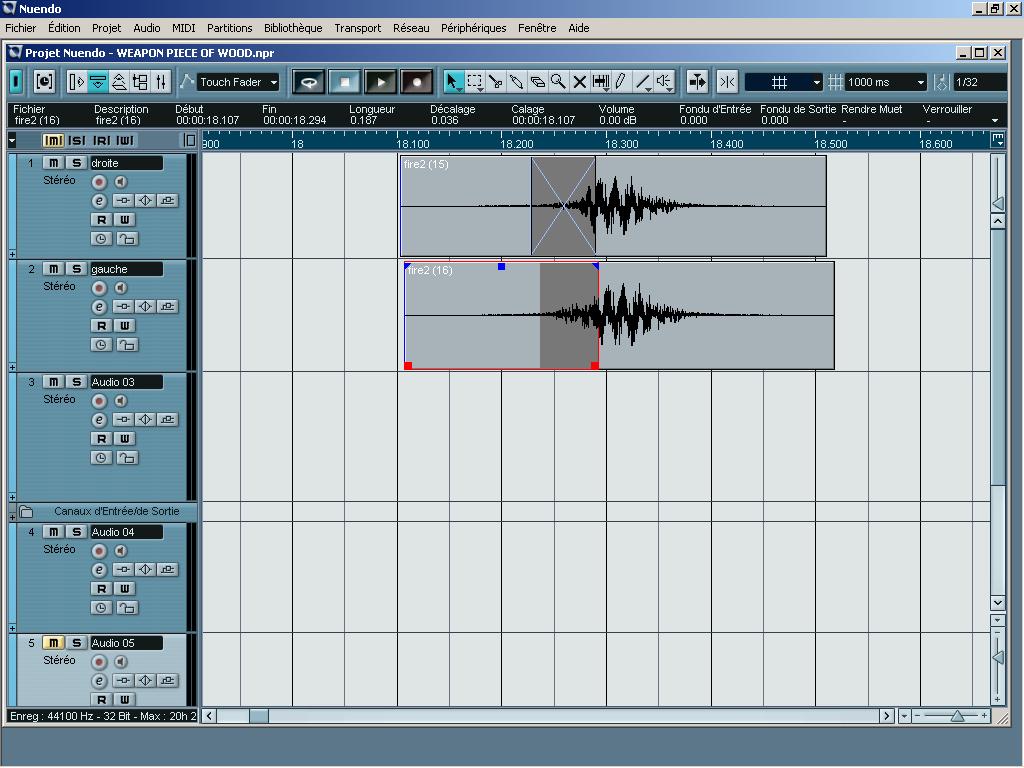Open channel edit settings for droite track
1024x768 pixels.
(x=99, y=201)
